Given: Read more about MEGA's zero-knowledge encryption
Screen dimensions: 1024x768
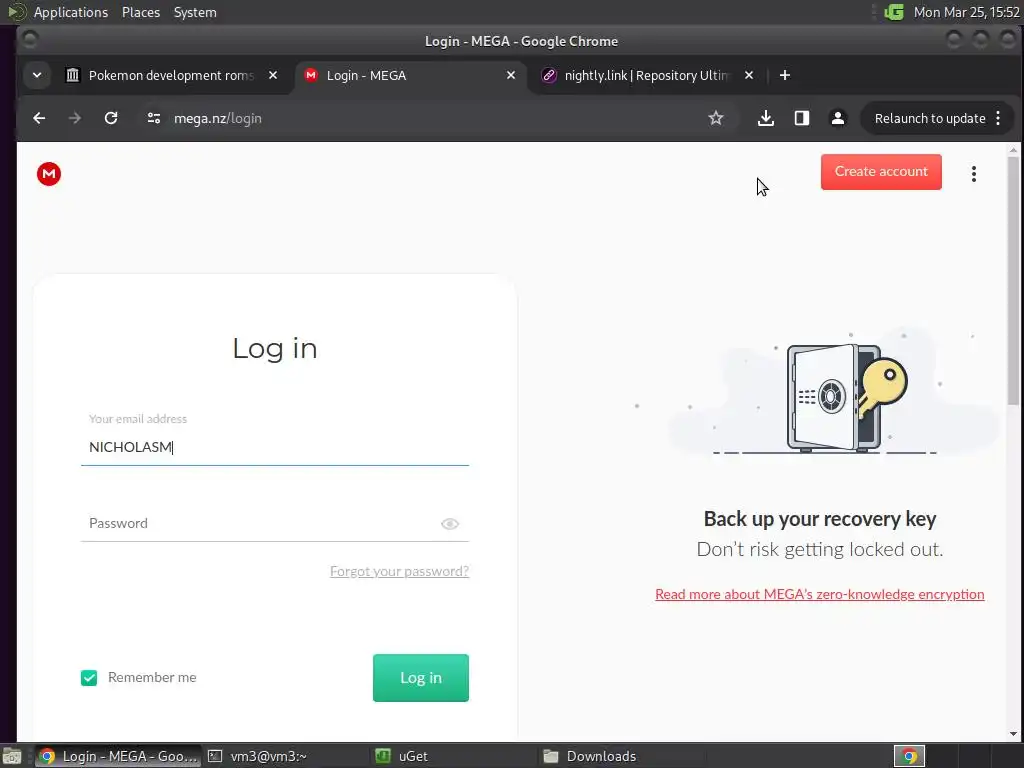Looking at the screenshot, I should click(820, 594).
